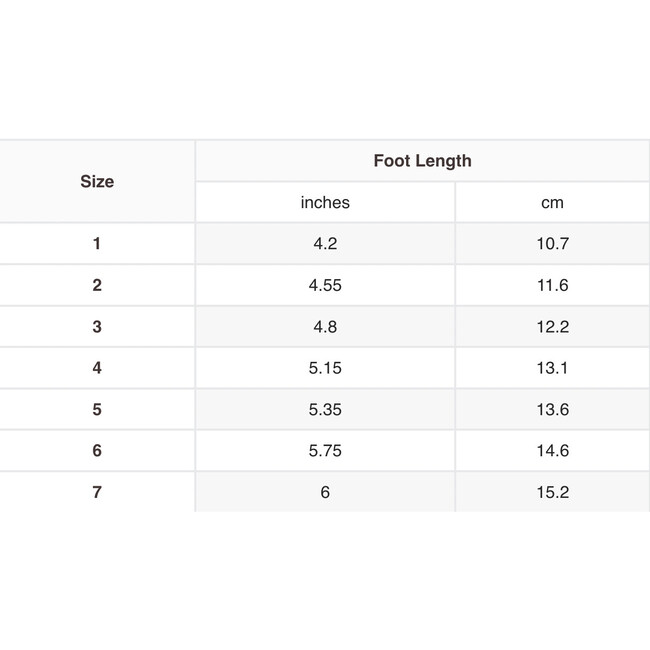Select the inches subheader cell

coord(325,203)
